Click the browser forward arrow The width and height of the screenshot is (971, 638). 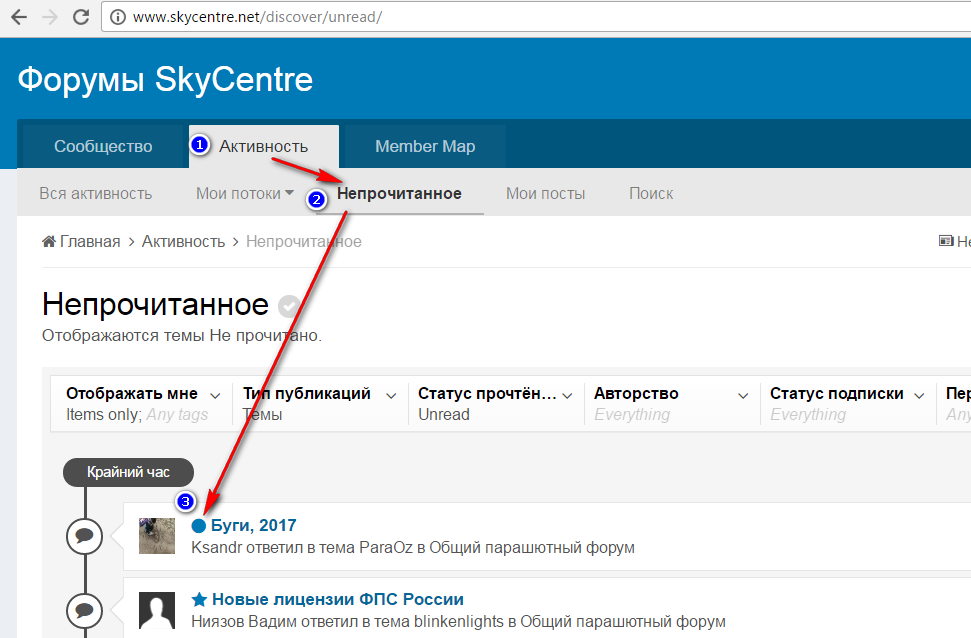pyautogui.click(x=50, y=17)
